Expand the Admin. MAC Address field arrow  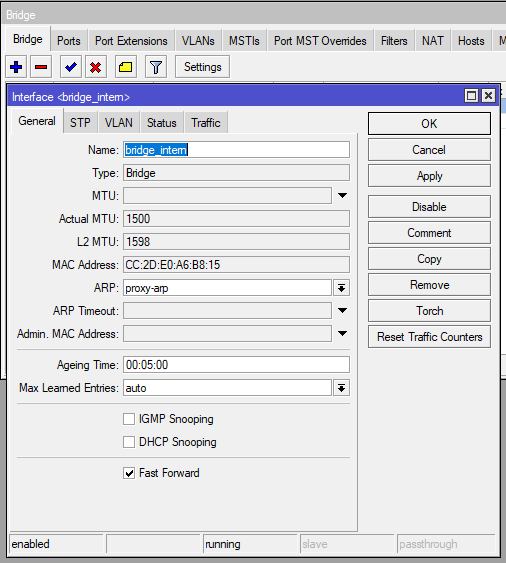tap(342, 334)
